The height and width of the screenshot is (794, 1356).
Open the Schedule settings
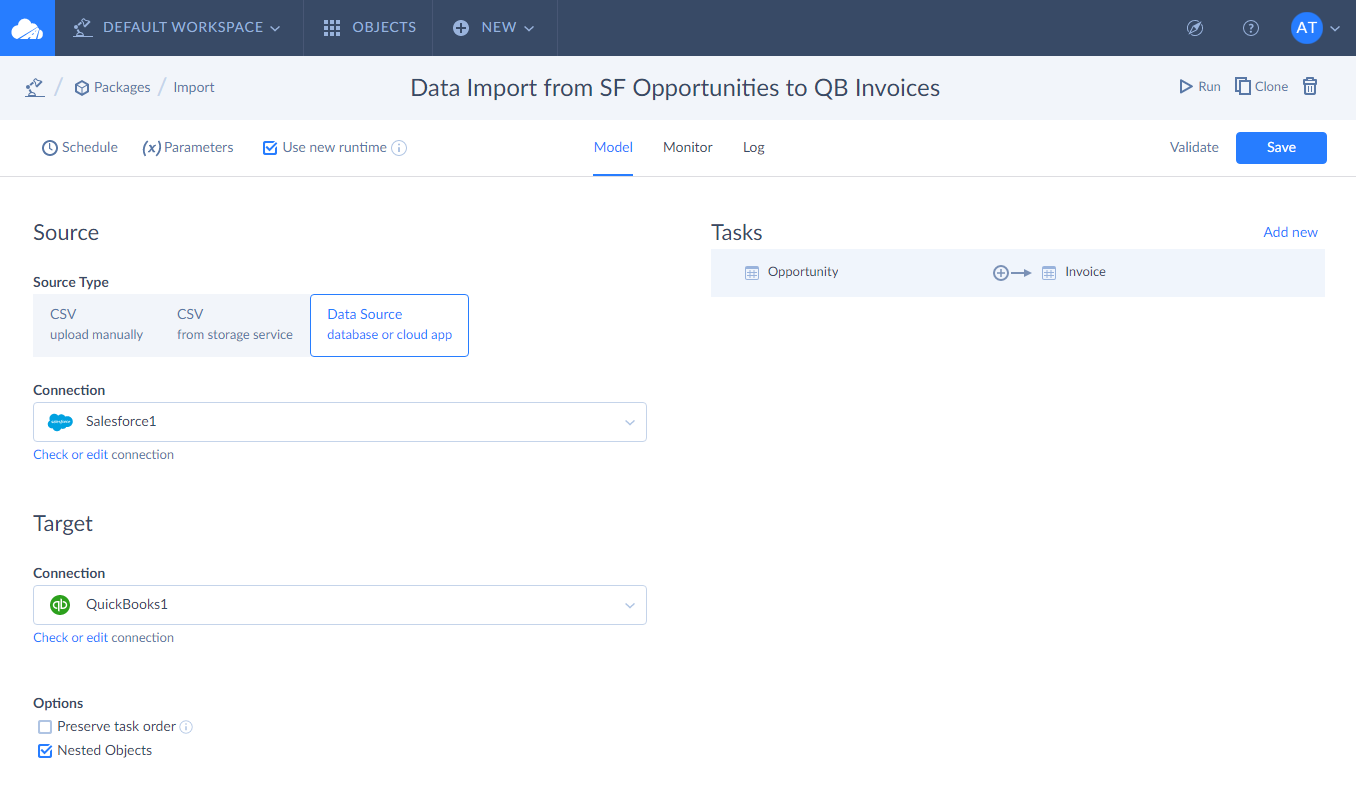click(80, 147)
